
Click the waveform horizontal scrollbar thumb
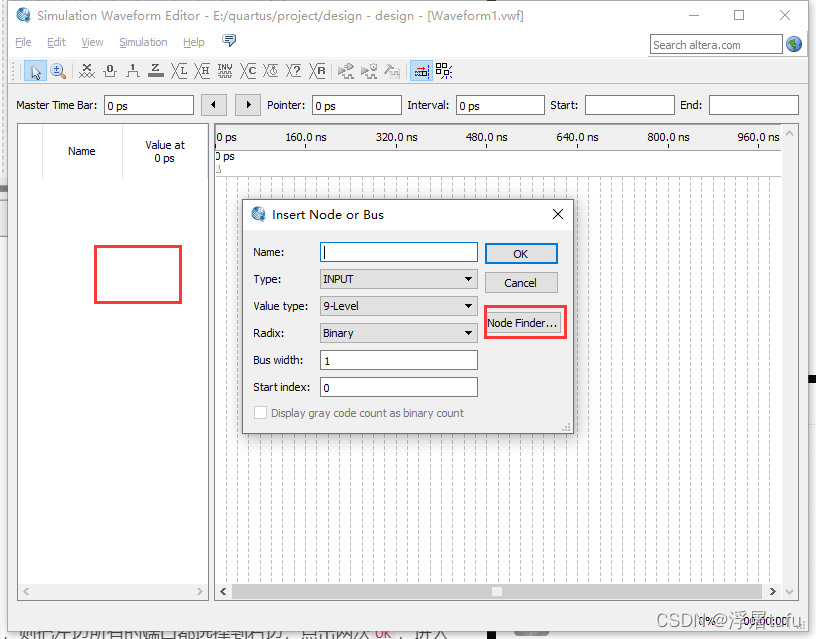click(497, 592)
